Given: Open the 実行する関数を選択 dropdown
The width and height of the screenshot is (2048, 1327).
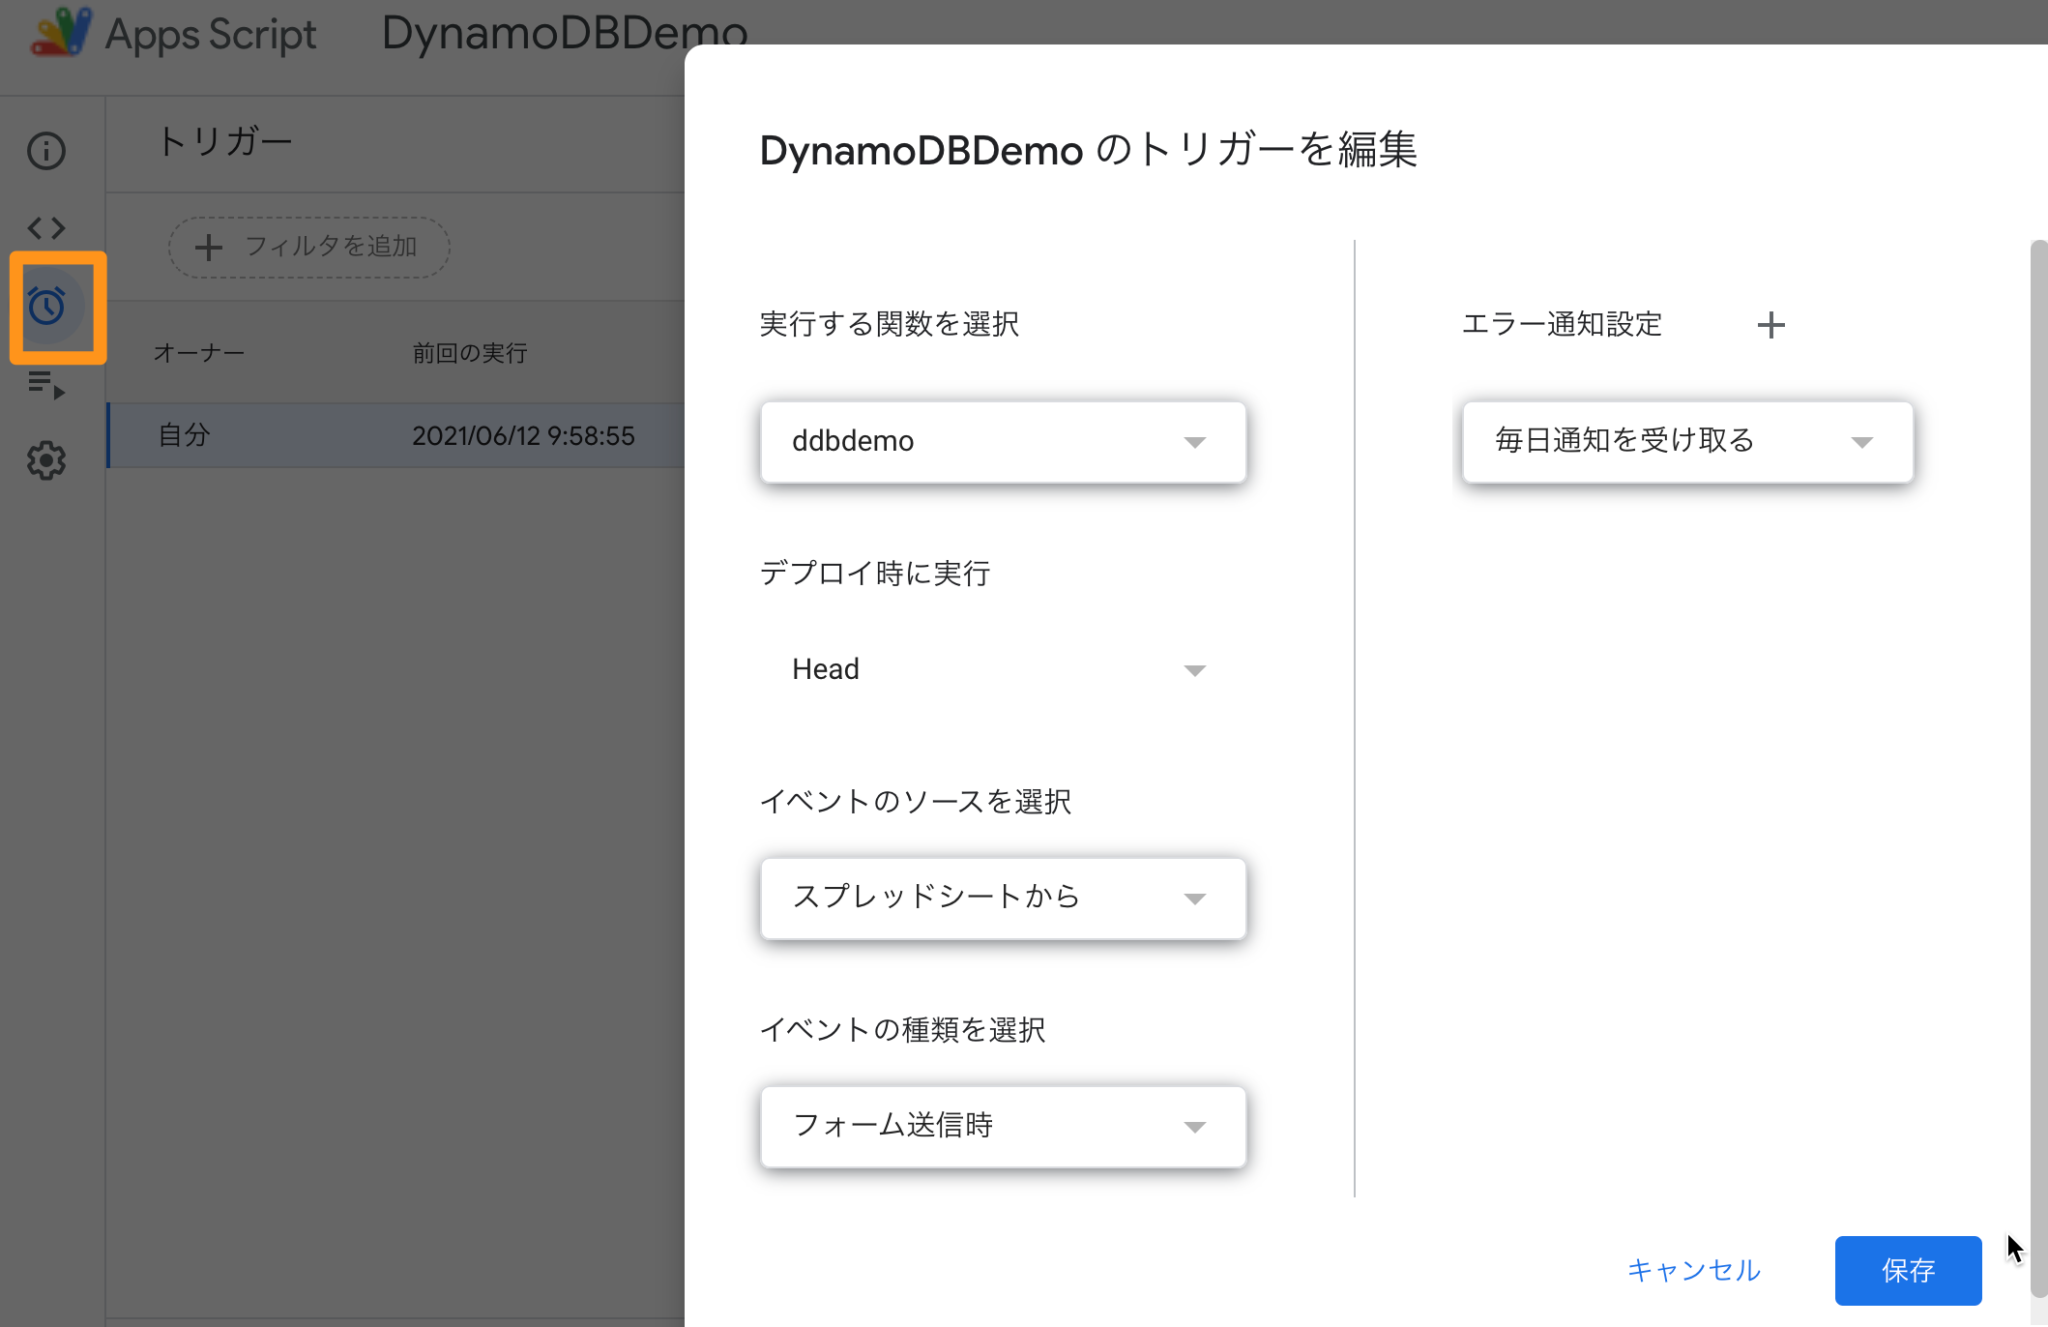Looking at the screenshot, I should [x=1002, y=441].
